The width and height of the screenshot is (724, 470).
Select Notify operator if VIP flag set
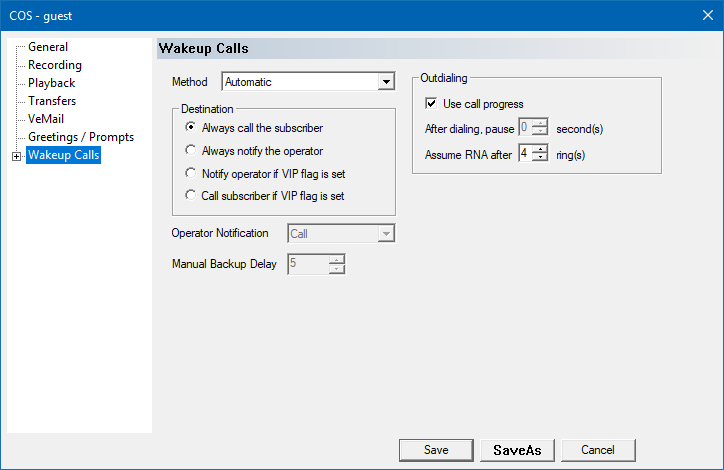(x=191, y=174)
